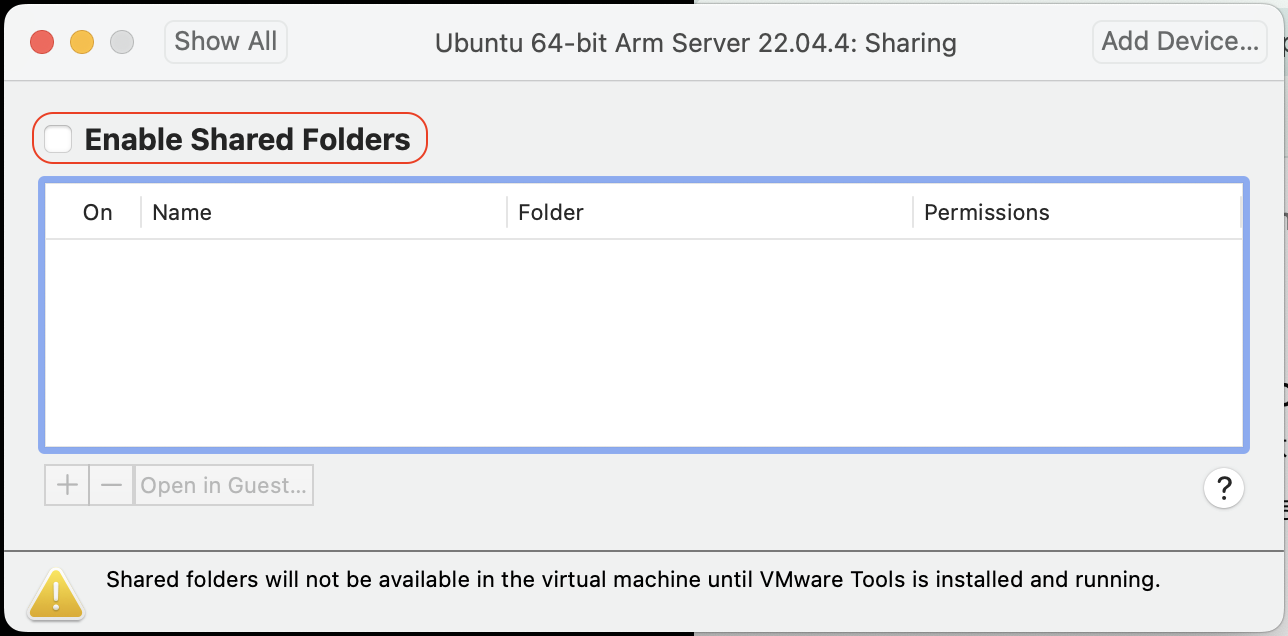Sort by the Name column header
The width and height of the screenshot is (1288, 636).
coord(182,212)
